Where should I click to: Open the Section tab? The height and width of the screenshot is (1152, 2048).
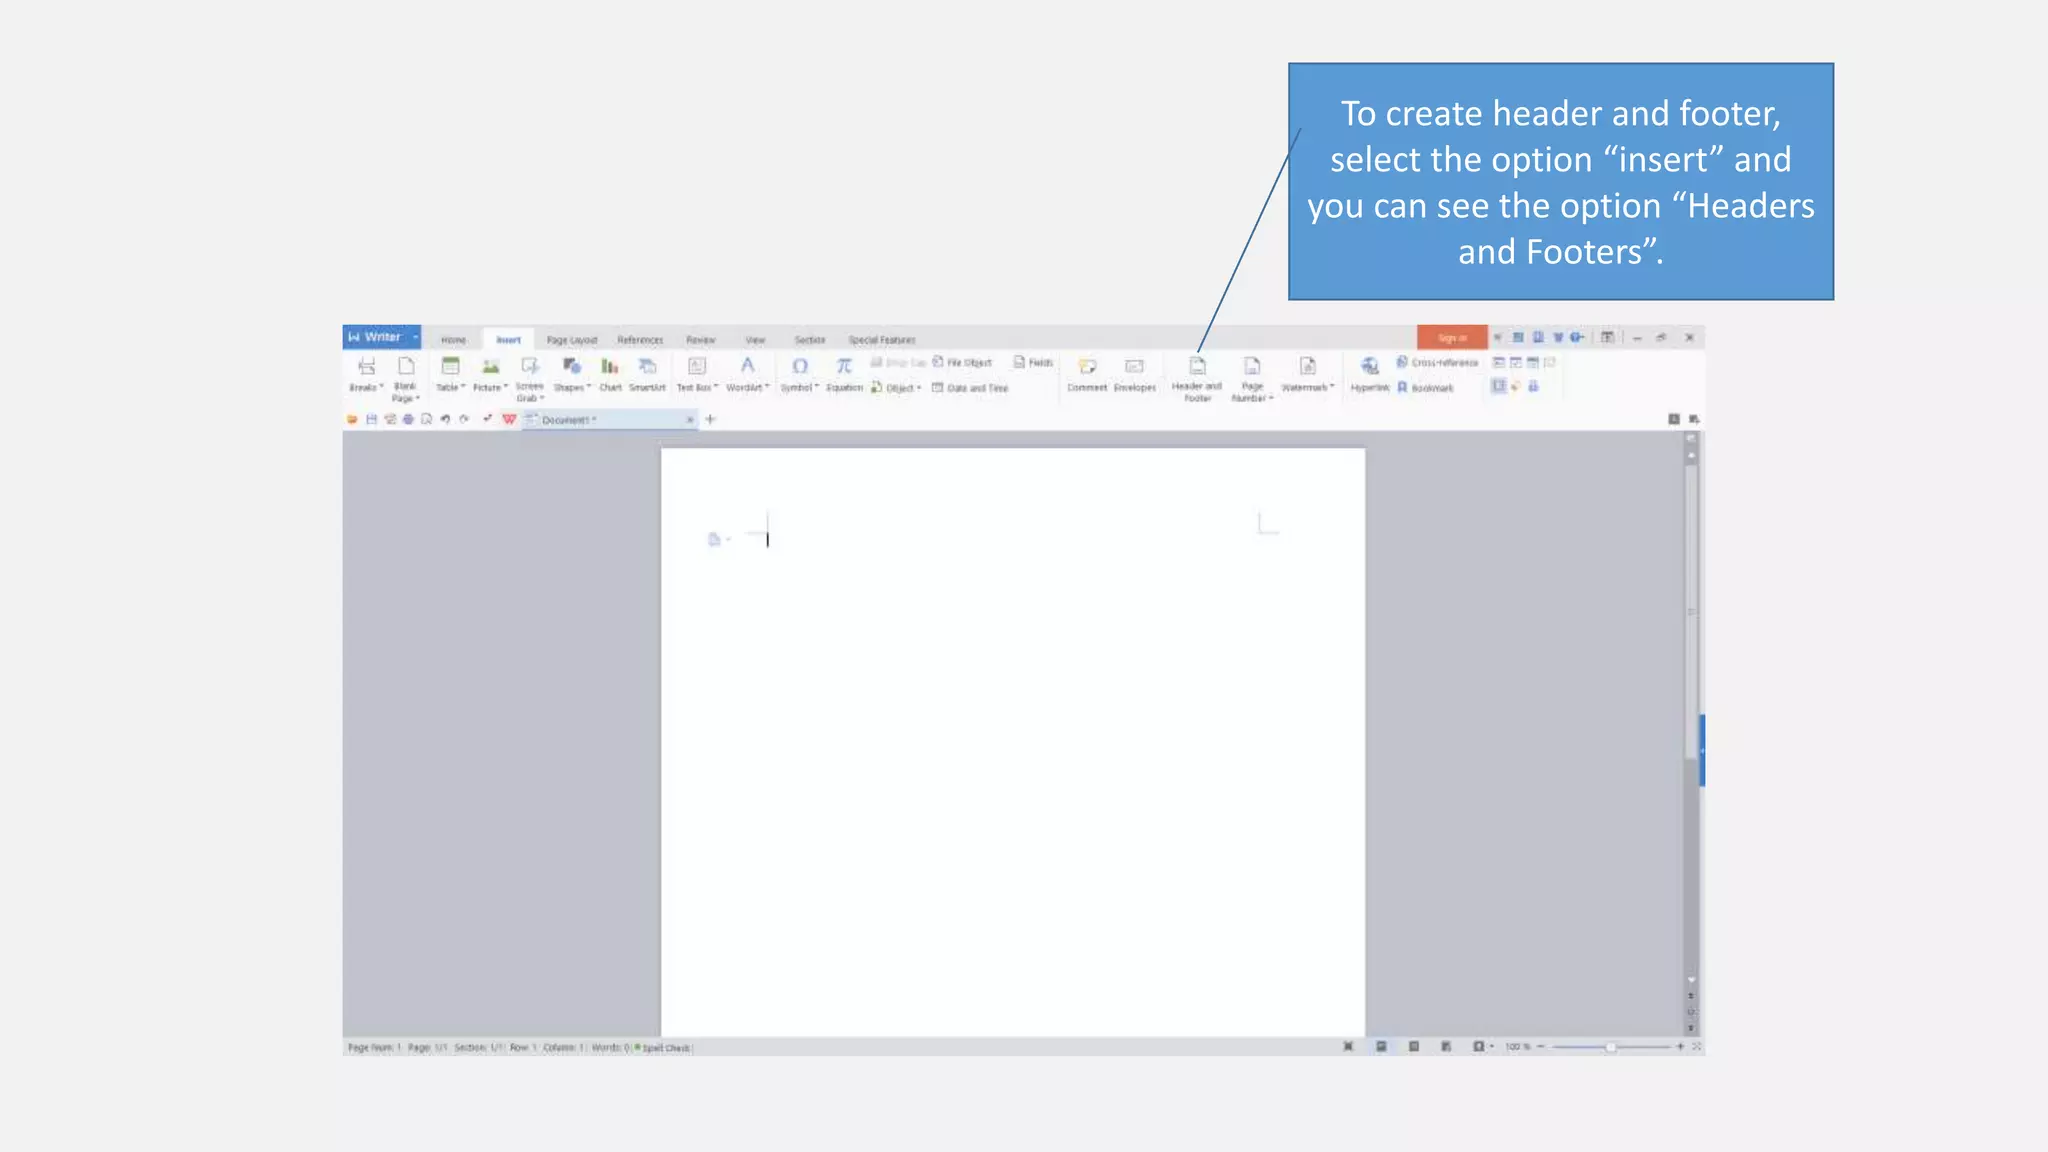coord(810,340)
